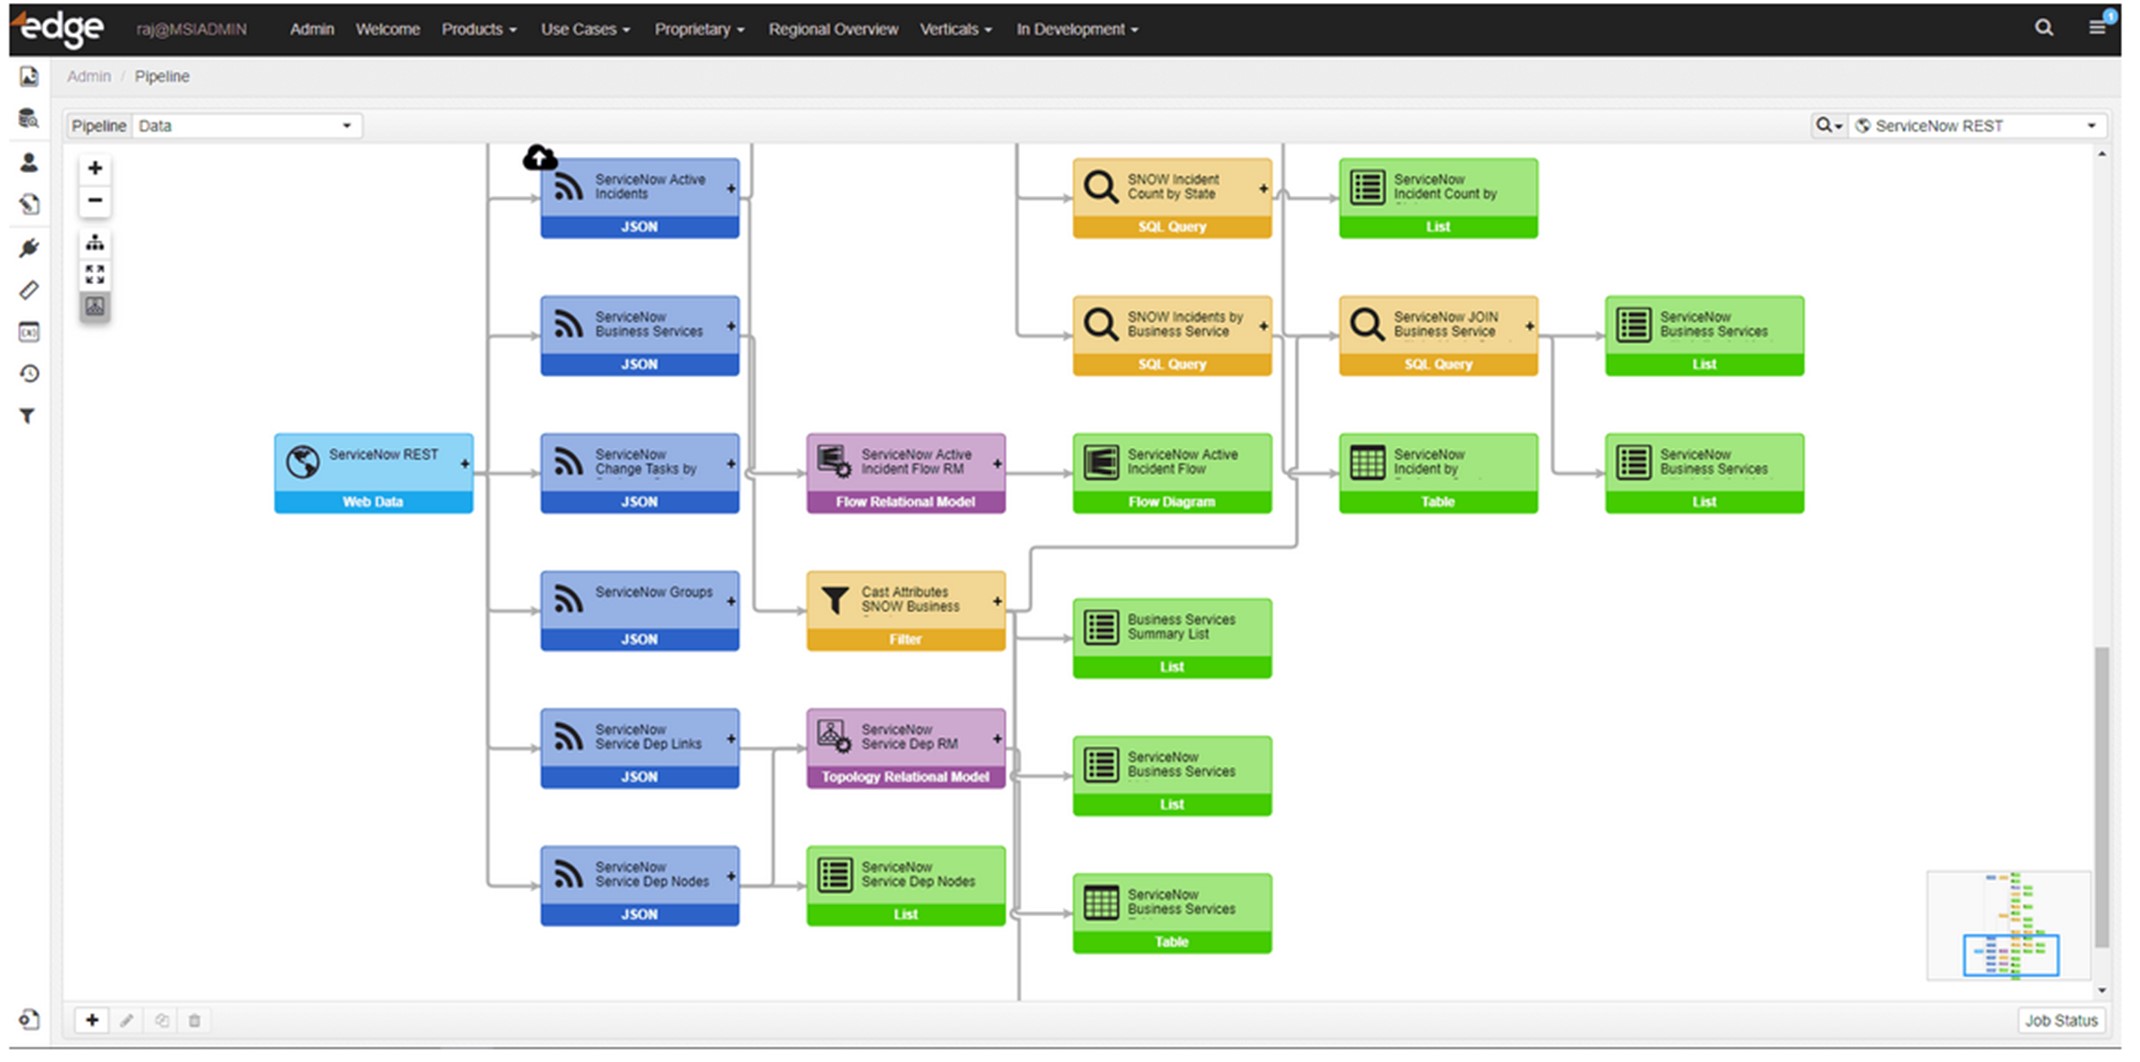This screenshot has width=2140, height=1062.
Task: Click the hierarchy layout icon
Action: (95, 243)
